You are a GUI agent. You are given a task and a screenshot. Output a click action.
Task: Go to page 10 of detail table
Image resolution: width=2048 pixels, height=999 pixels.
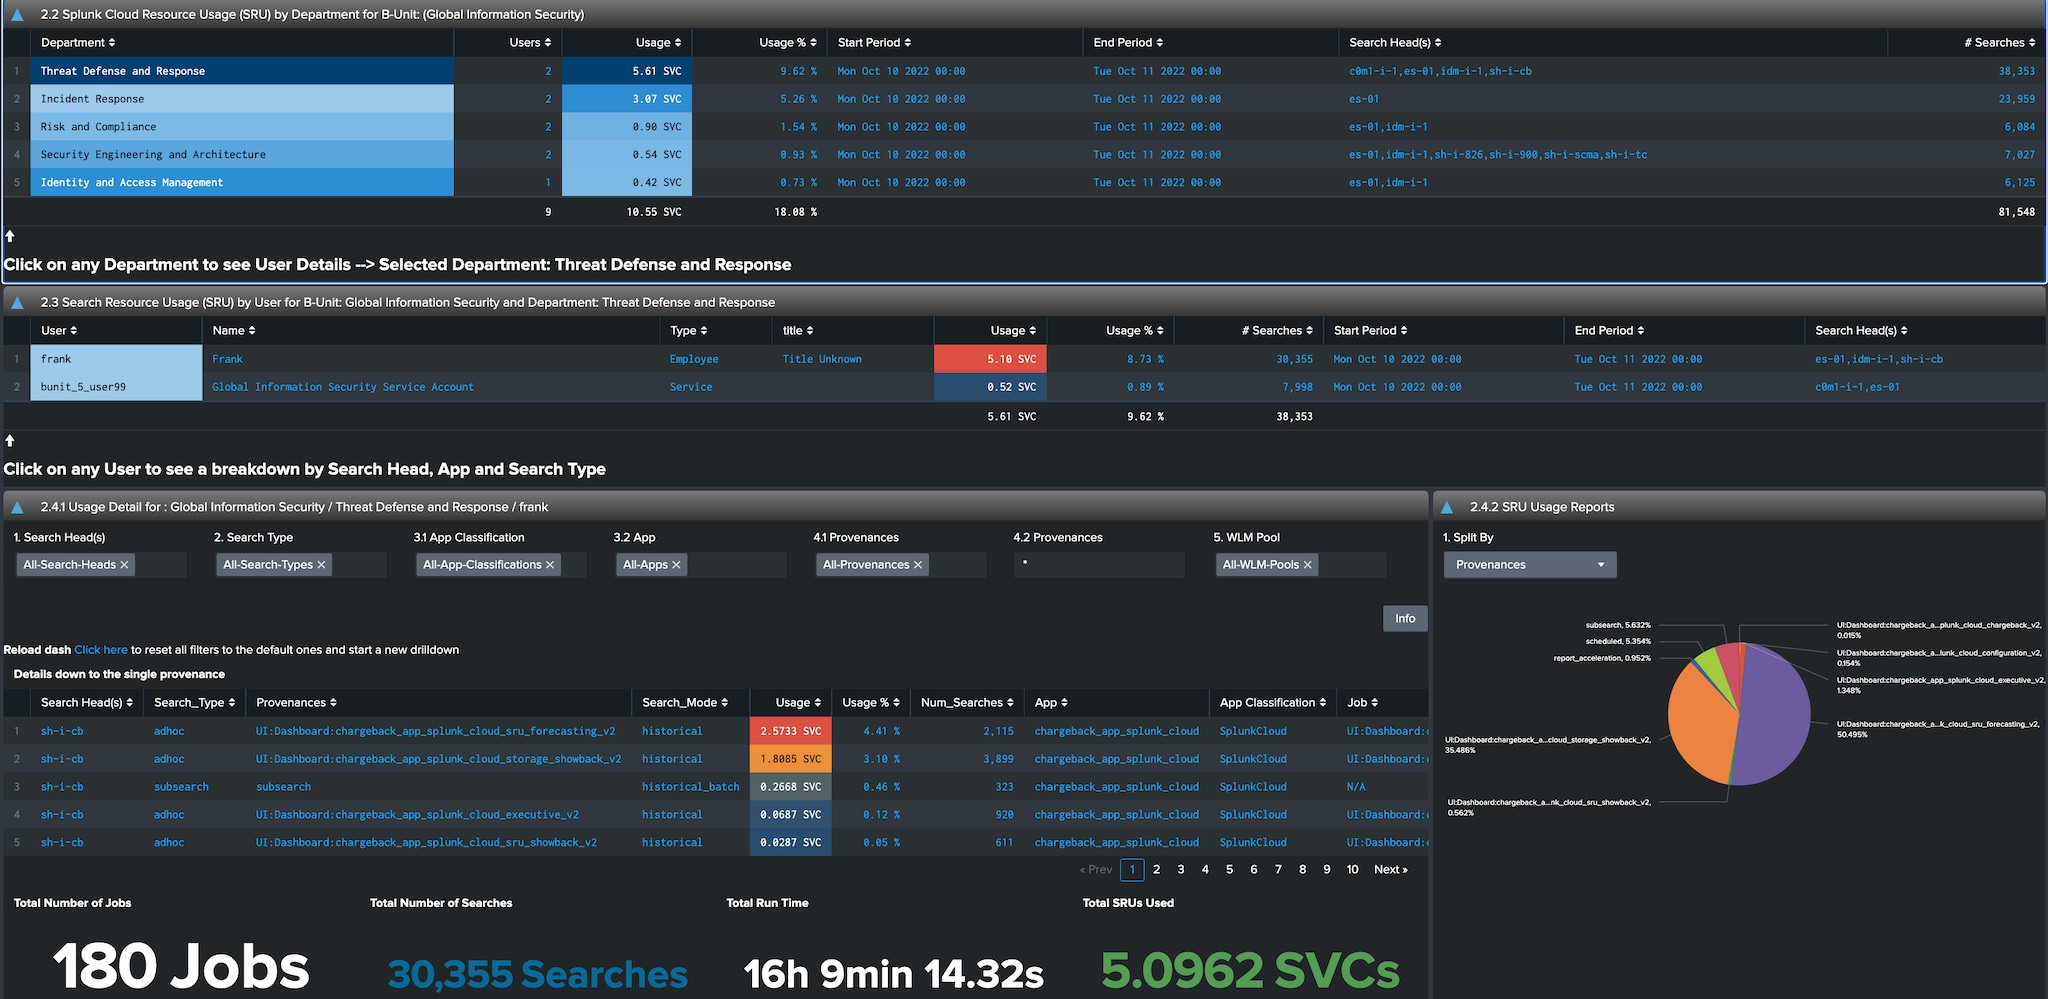1352,870
